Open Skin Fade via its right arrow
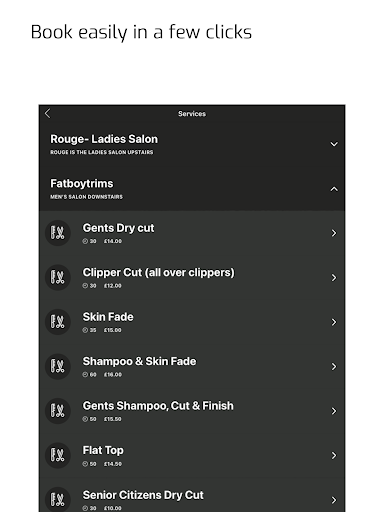This screenshot has width=384, height=512. (x=334, y=322)
